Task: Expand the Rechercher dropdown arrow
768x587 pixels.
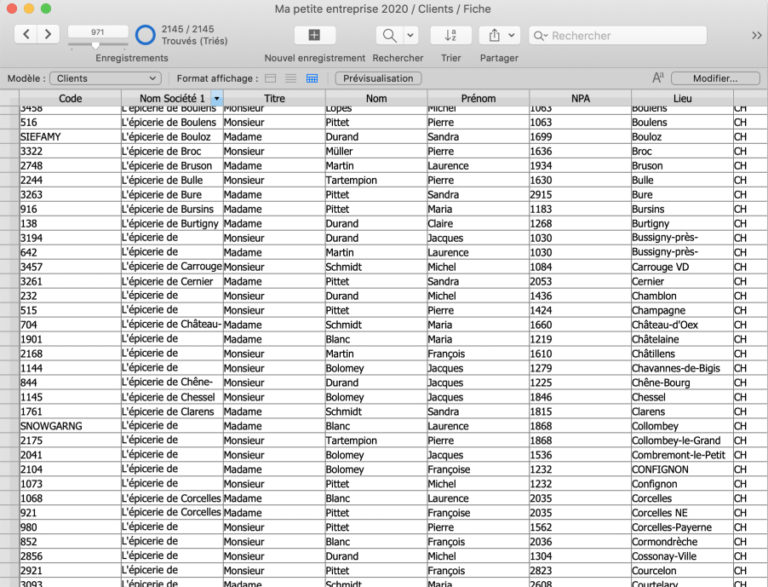Action: (411, 35)
